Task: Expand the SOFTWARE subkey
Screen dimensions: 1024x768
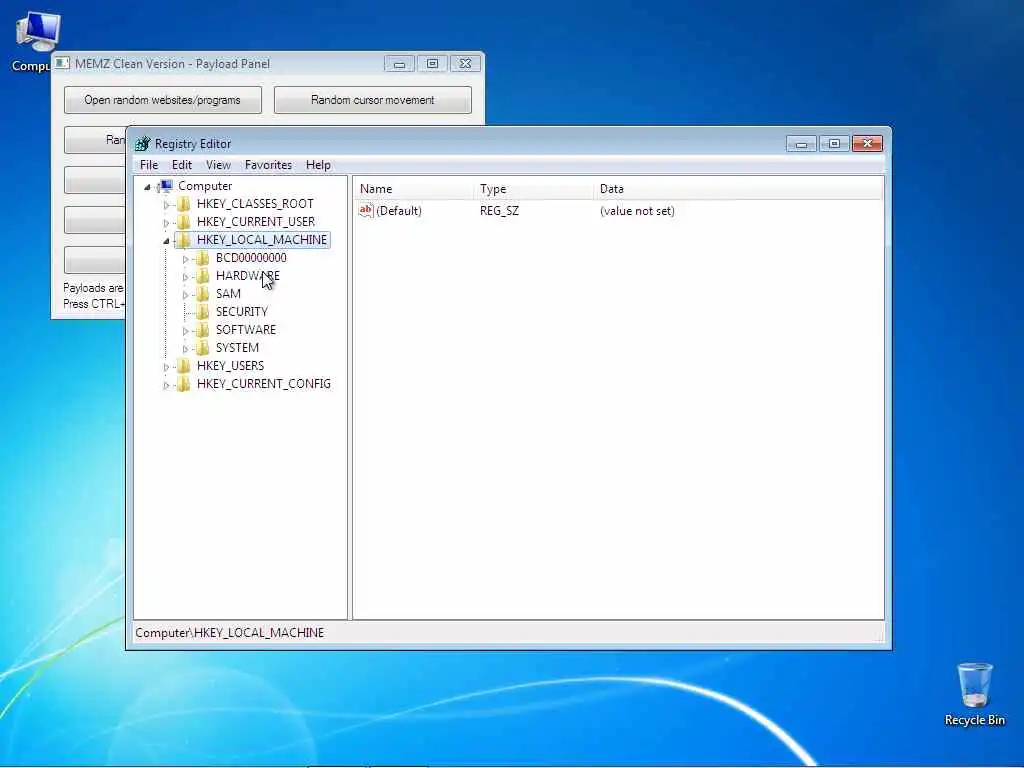Action: (185, 330)
